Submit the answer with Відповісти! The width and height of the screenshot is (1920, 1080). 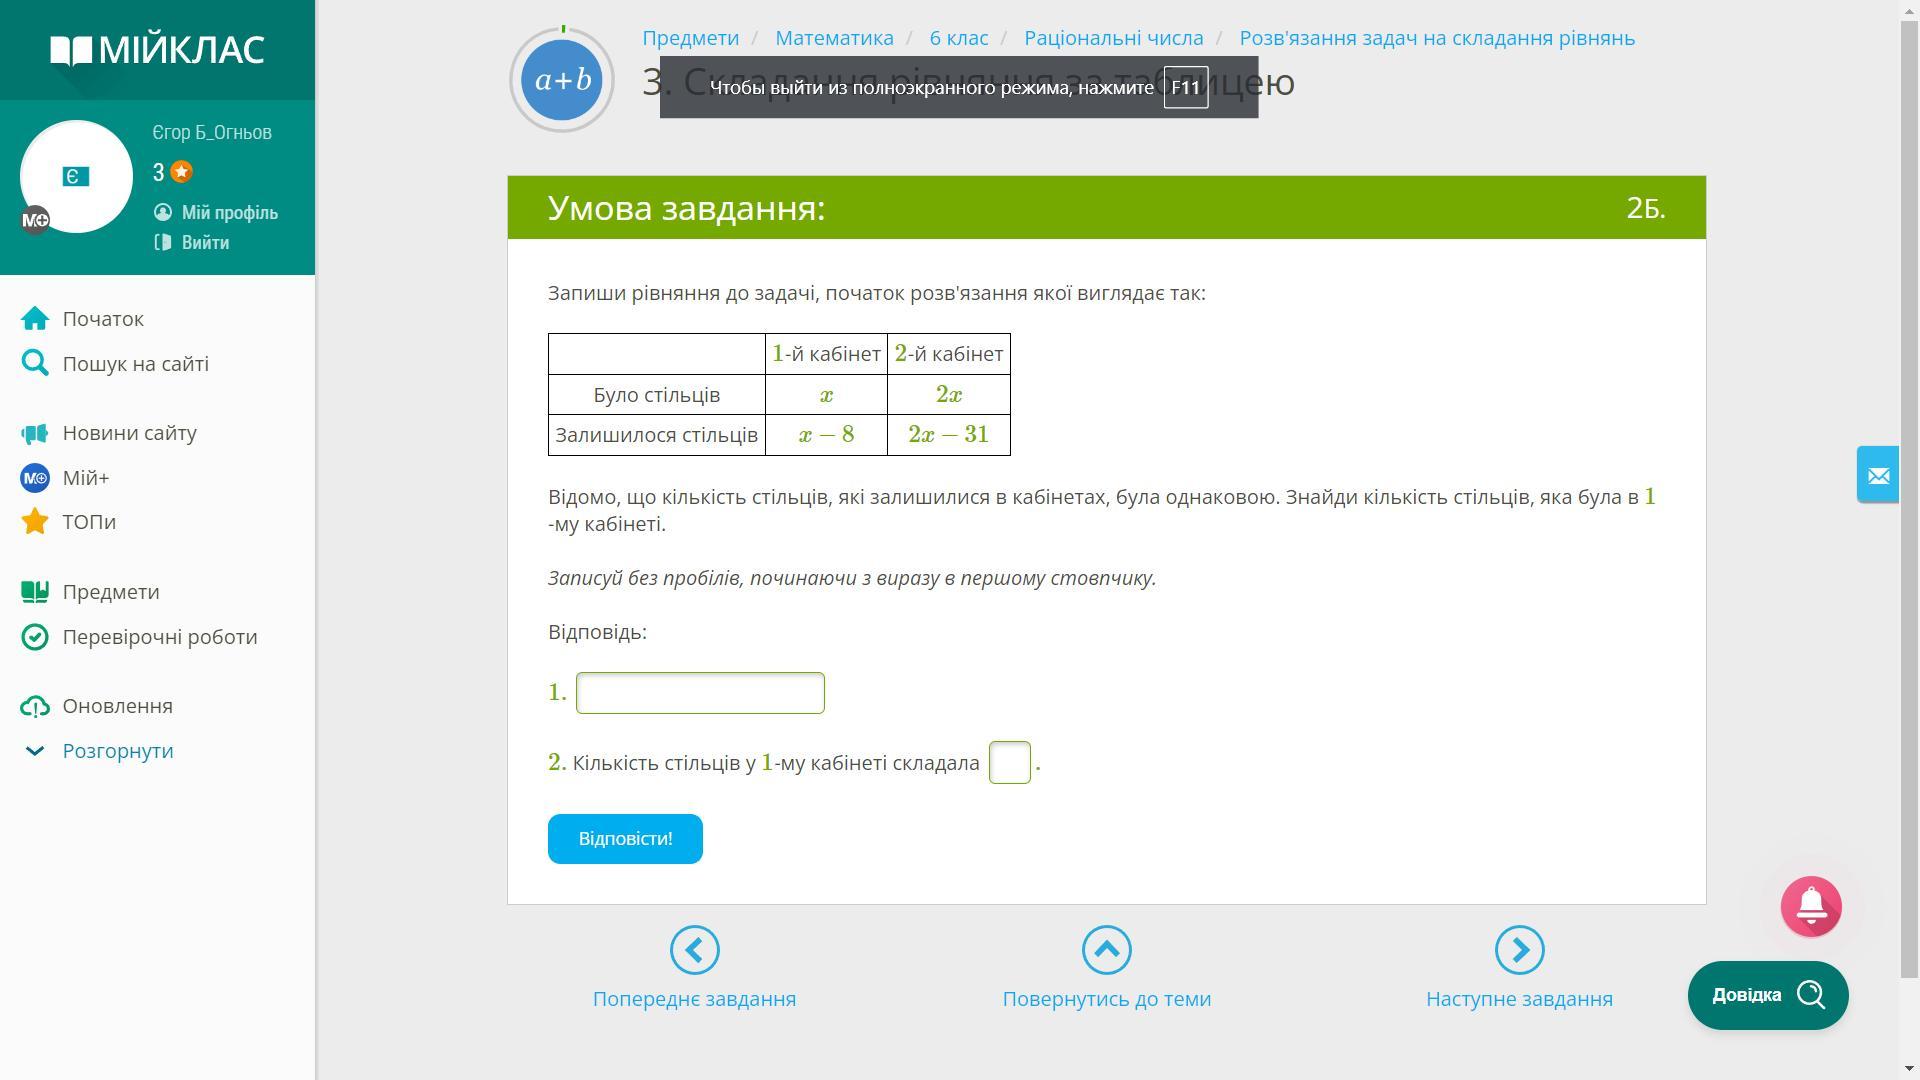click(x=625, y=839)
